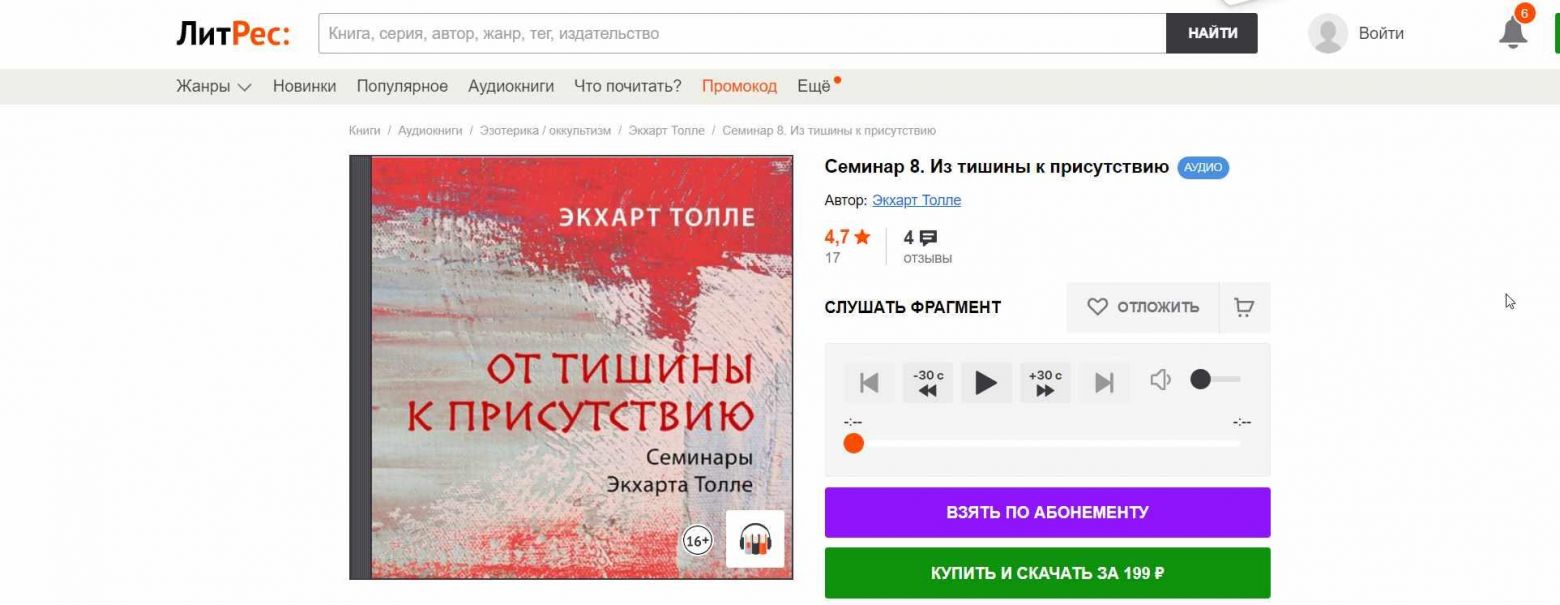Expand the Жанры dropdown menu
1560x605 pixels.
(214, 86)
